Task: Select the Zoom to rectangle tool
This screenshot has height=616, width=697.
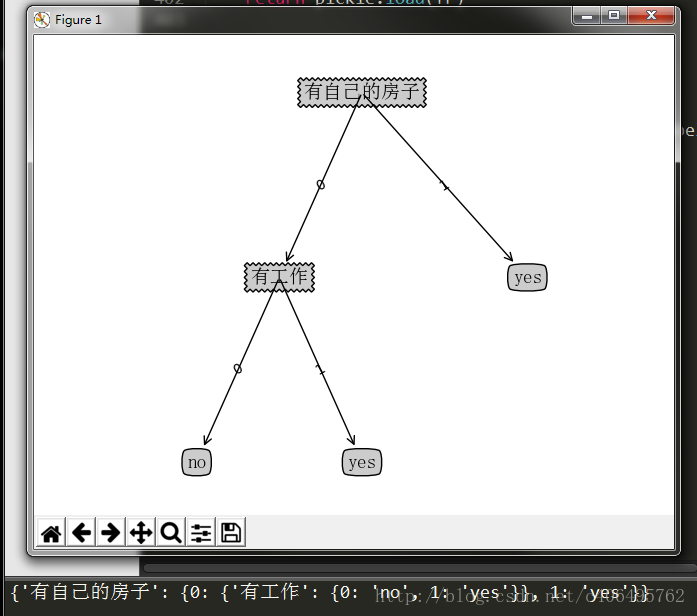Action: tap(171, 532)
